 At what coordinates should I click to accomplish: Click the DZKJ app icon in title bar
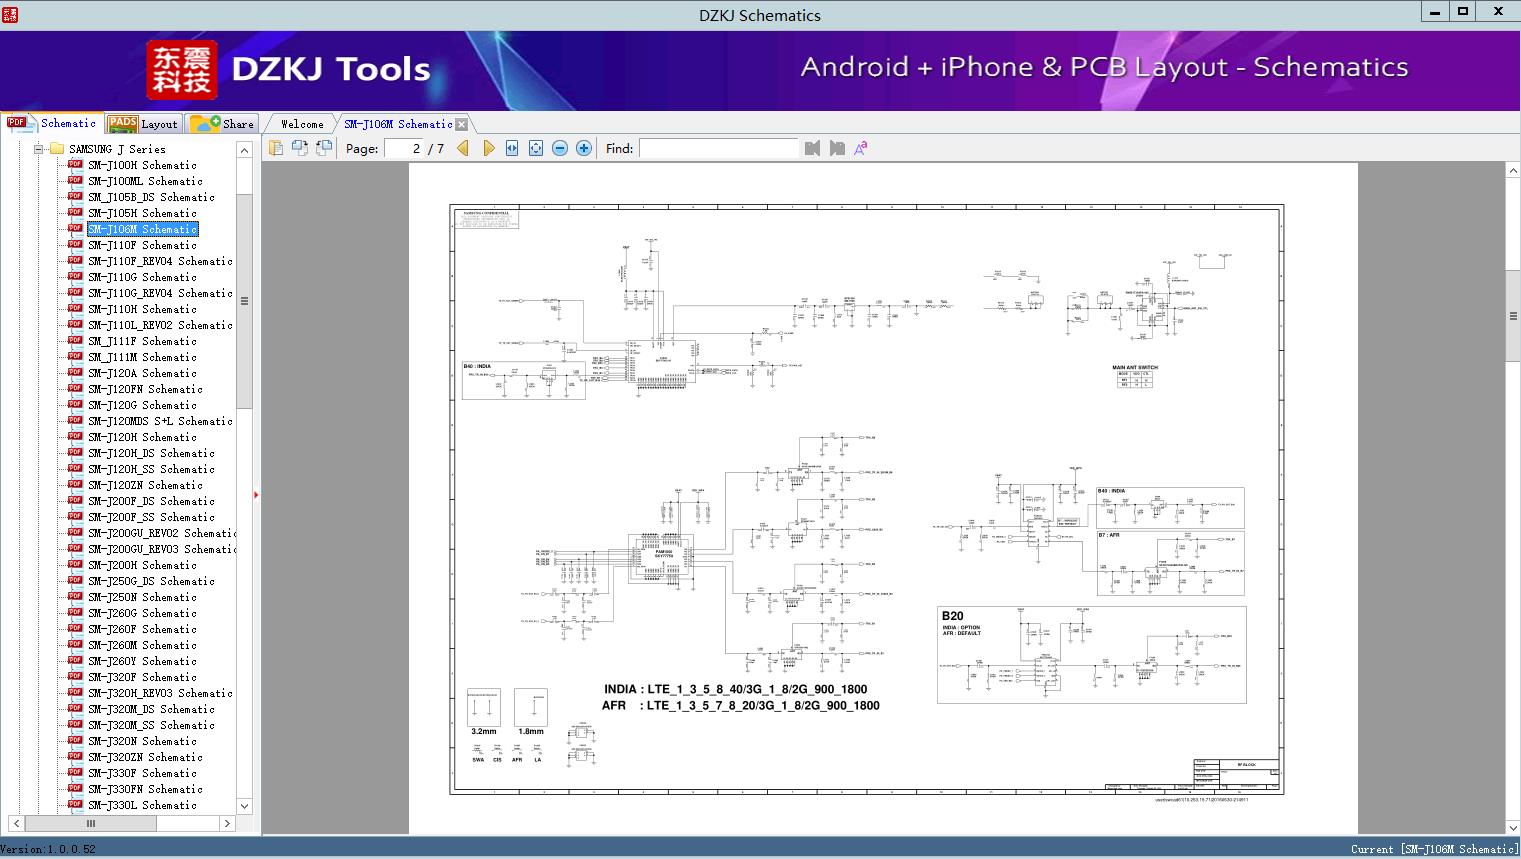click(9, 14)
